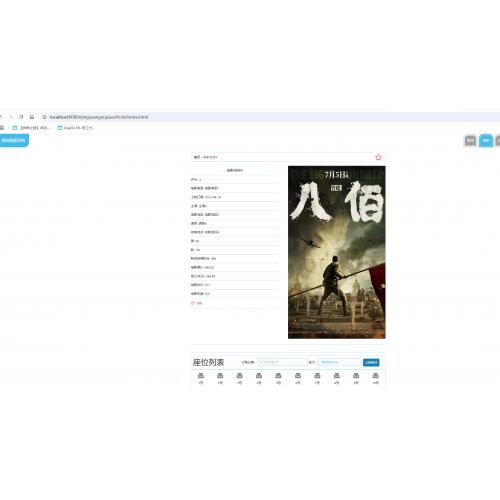Open the first bookmark in the bookmarks bar
Image resolution: width=500 pixels, height=500 pixels.
(x=30, y=128)
